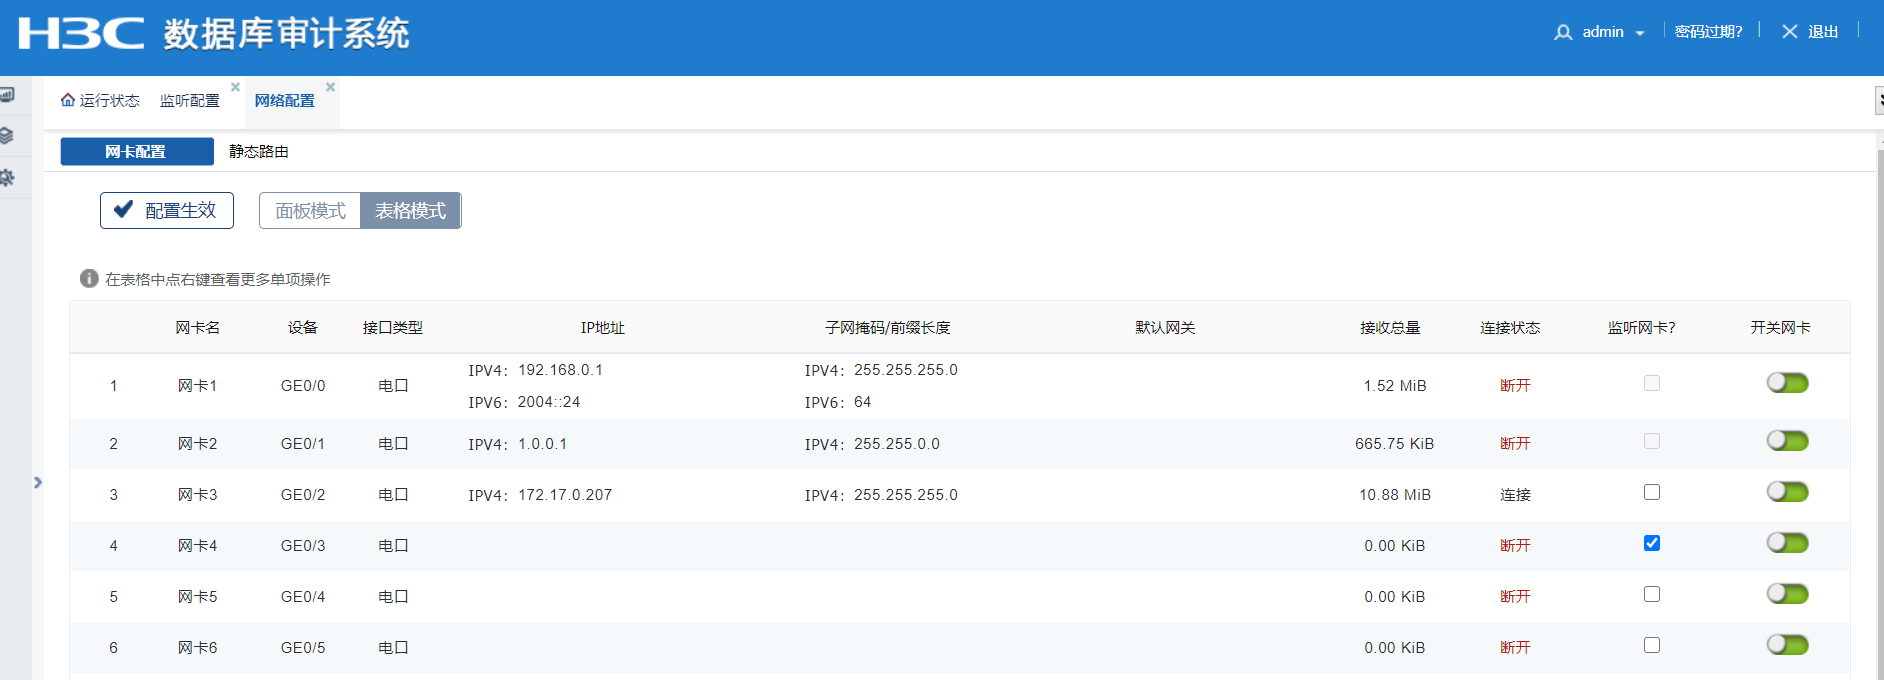Click the X icon beside 退出

[1790, 32]
